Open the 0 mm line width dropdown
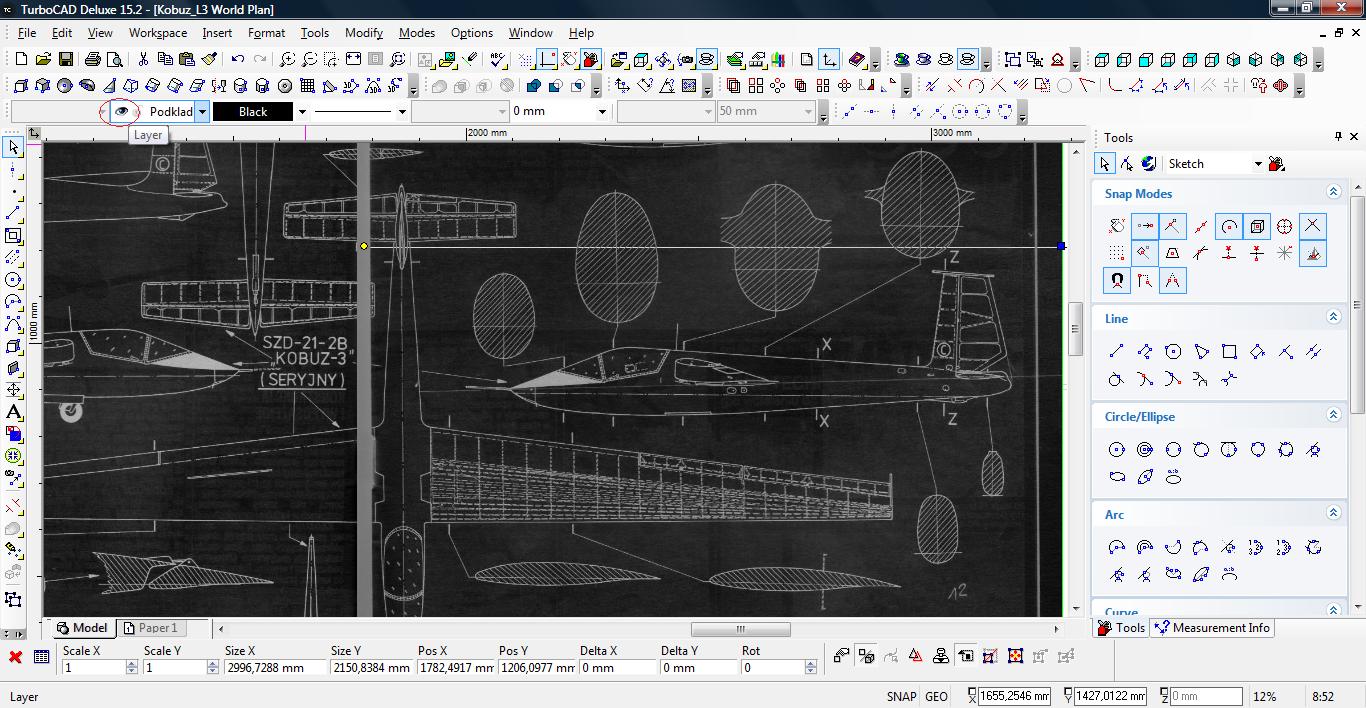This screenshot has height=708, width=1366. point(602,112)
